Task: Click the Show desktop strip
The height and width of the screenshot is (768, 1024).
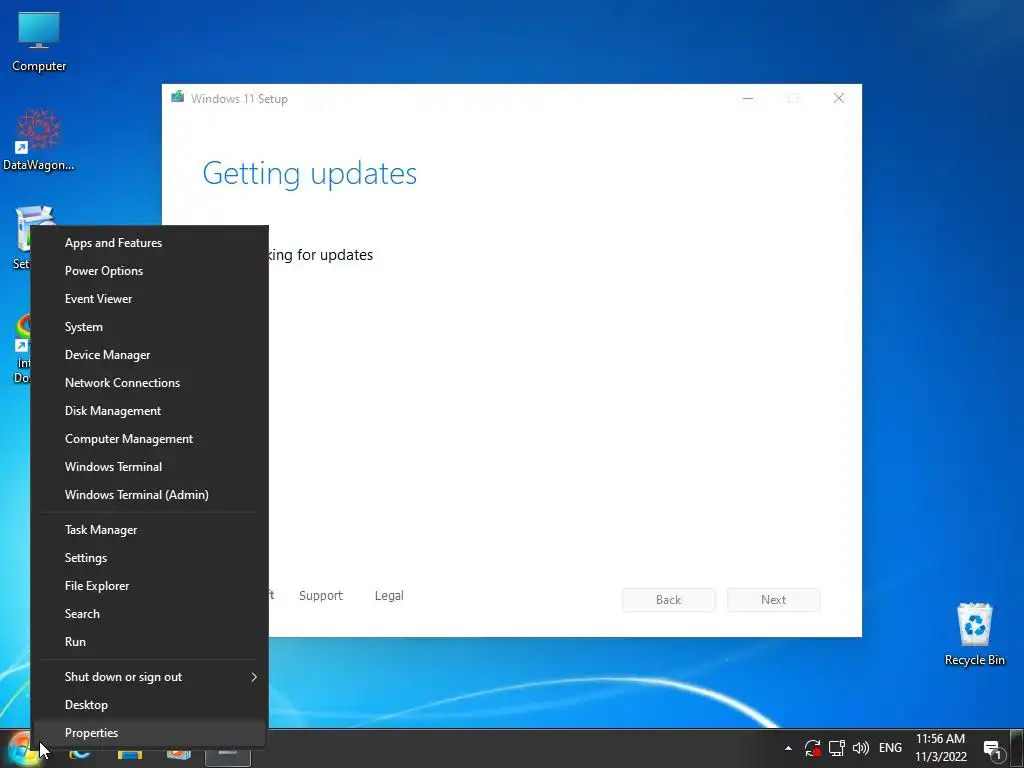Action: (x=1017, y=748)
